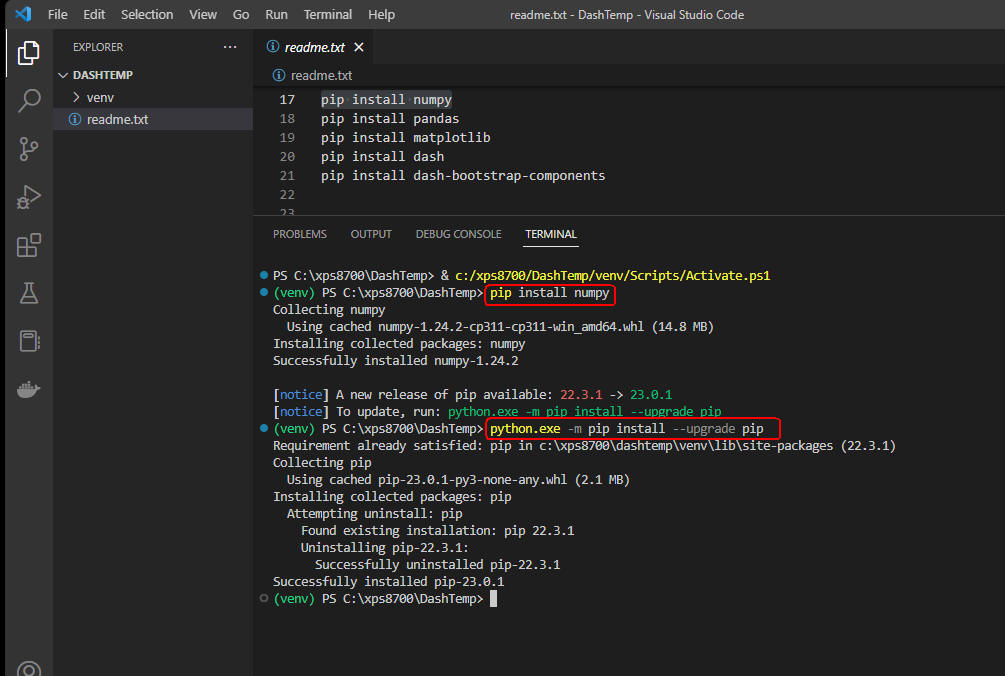
Task: Click 'pip install dash-bootstrap-components' line in editor
Action: click(463, 176)
